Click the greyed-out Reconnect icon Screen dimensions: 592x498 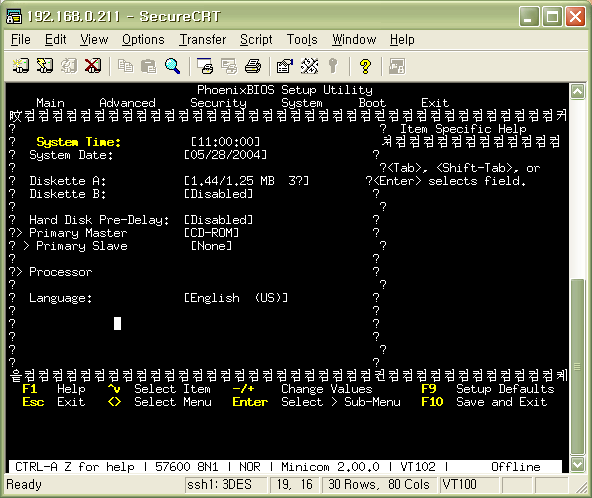point(69,66)
